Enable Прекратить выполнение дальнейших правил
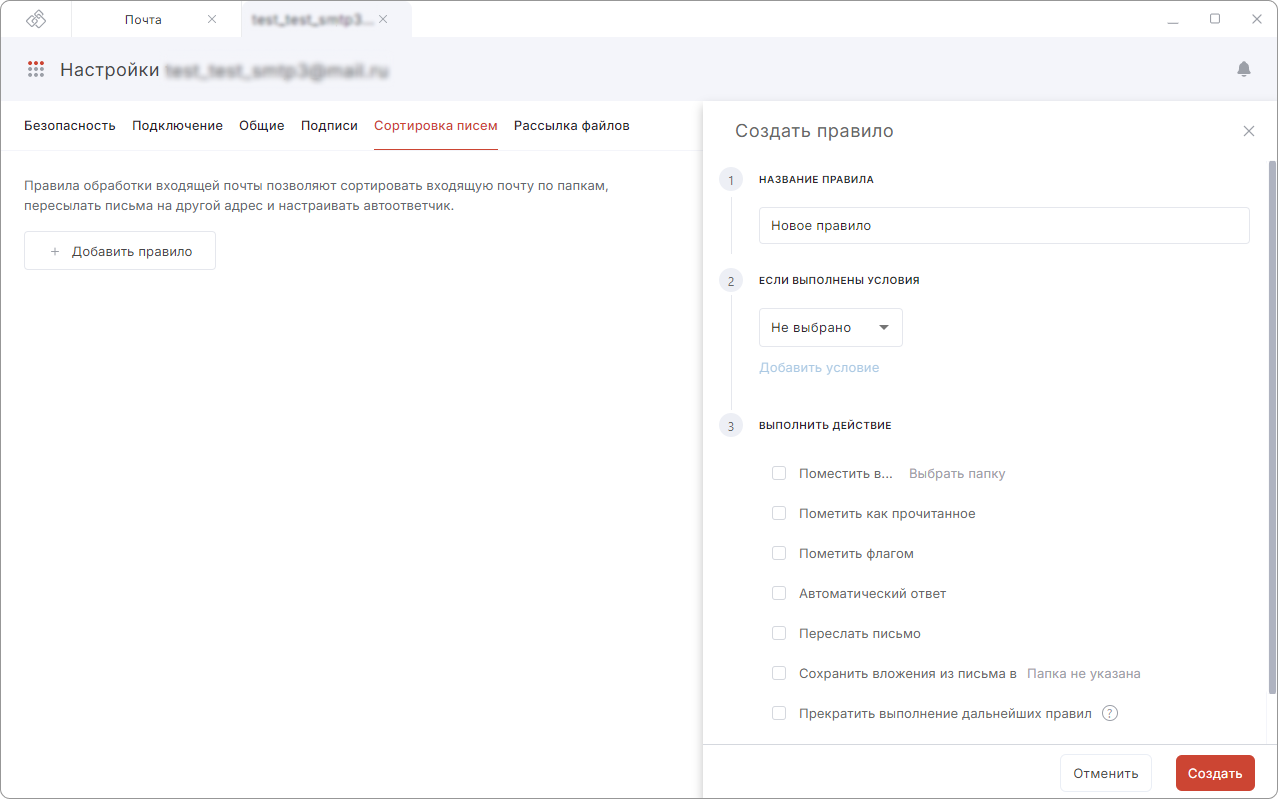Image resolution: width=1278 pixels, height=799 pixels. pos(779,713)
